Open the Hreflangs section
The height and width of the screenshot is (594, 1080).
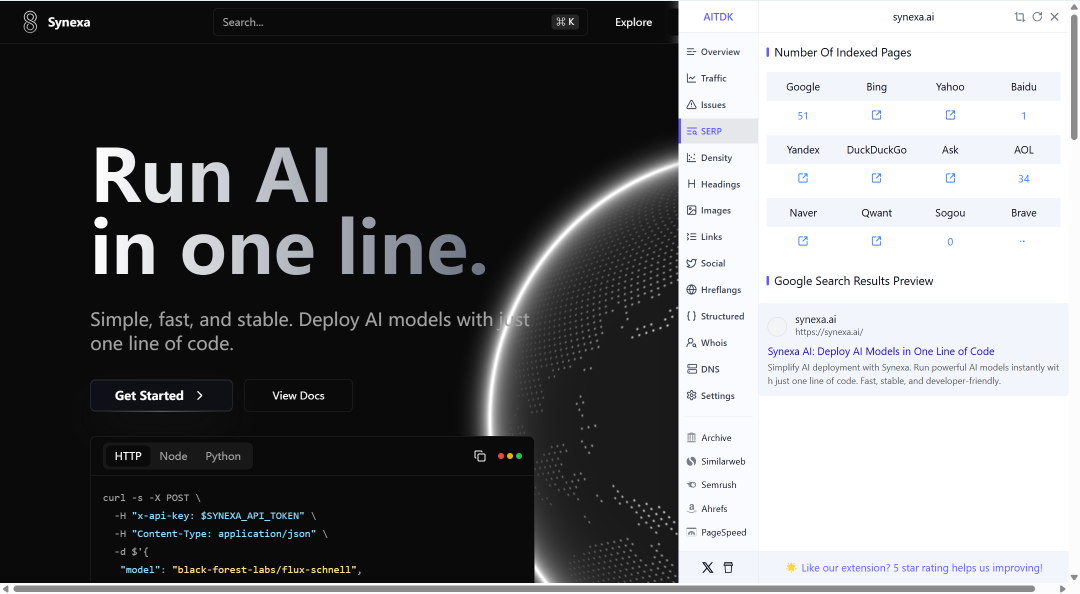point(718,290)
